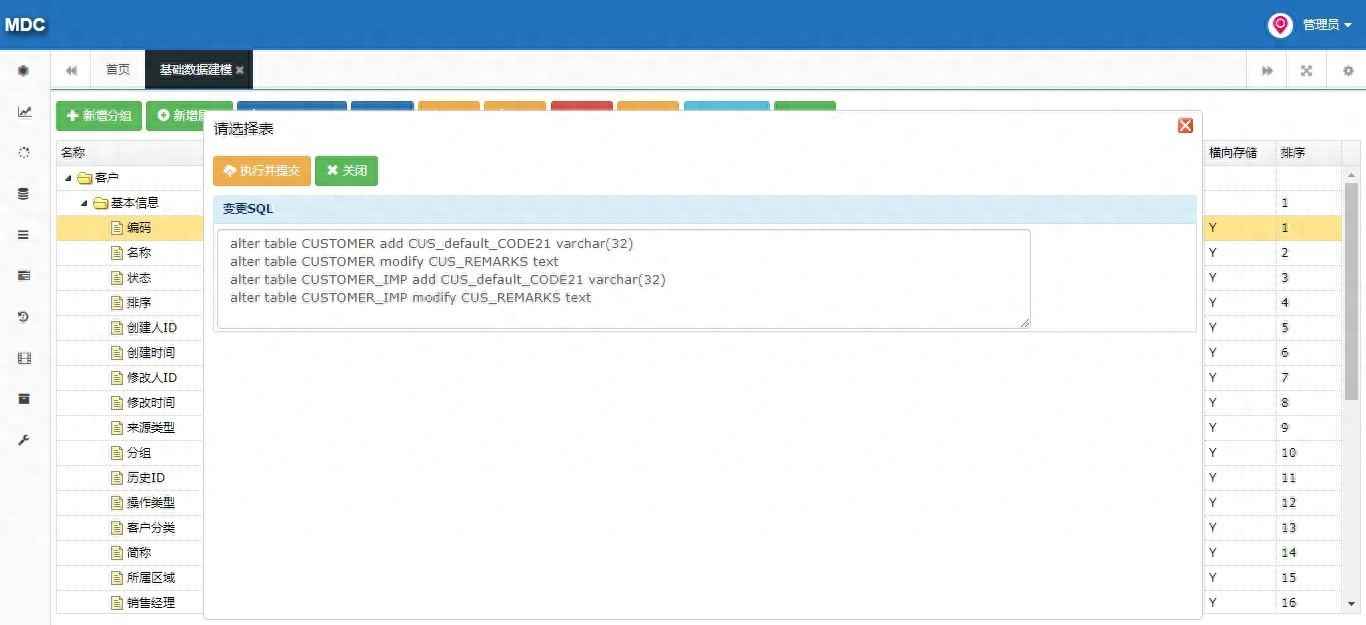Switch to the 首页 tab
The width and height of the screenshot is (1366, 625).
pos(117,70)
